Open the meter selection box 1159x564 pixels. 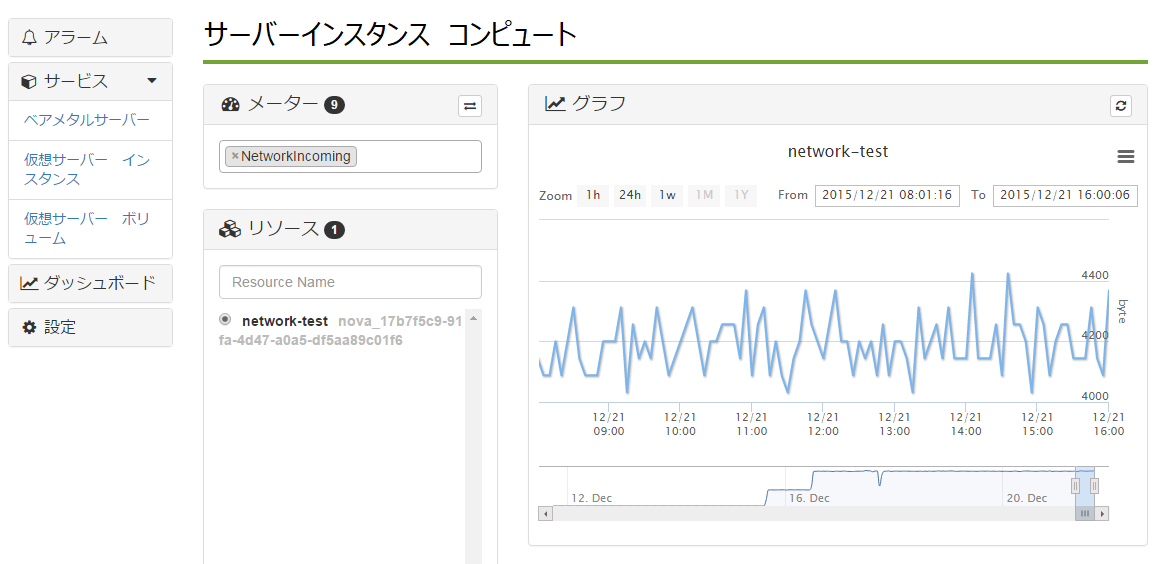click(350, 157)
